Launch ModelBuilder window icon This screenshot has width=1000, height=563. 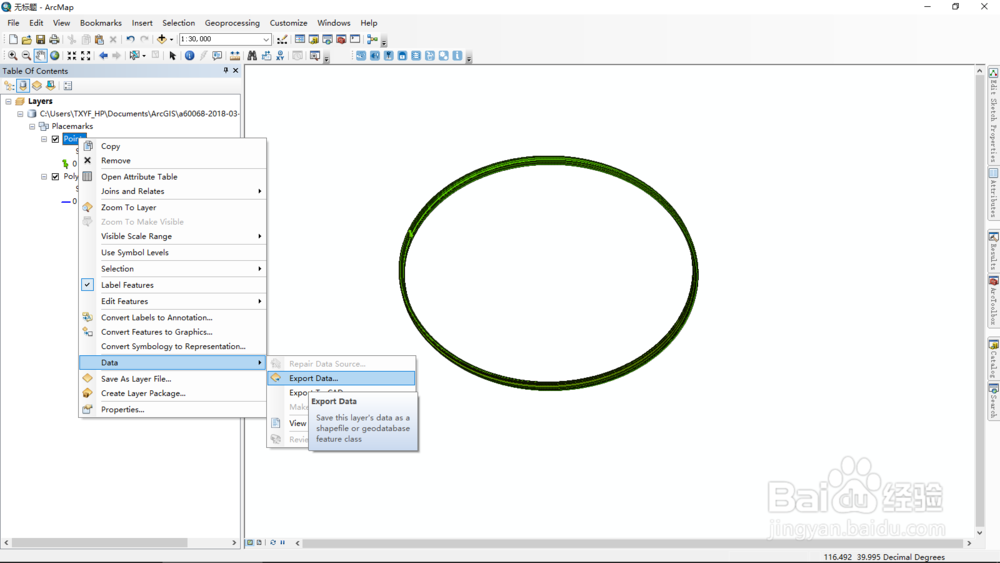[x=372, y=40]
